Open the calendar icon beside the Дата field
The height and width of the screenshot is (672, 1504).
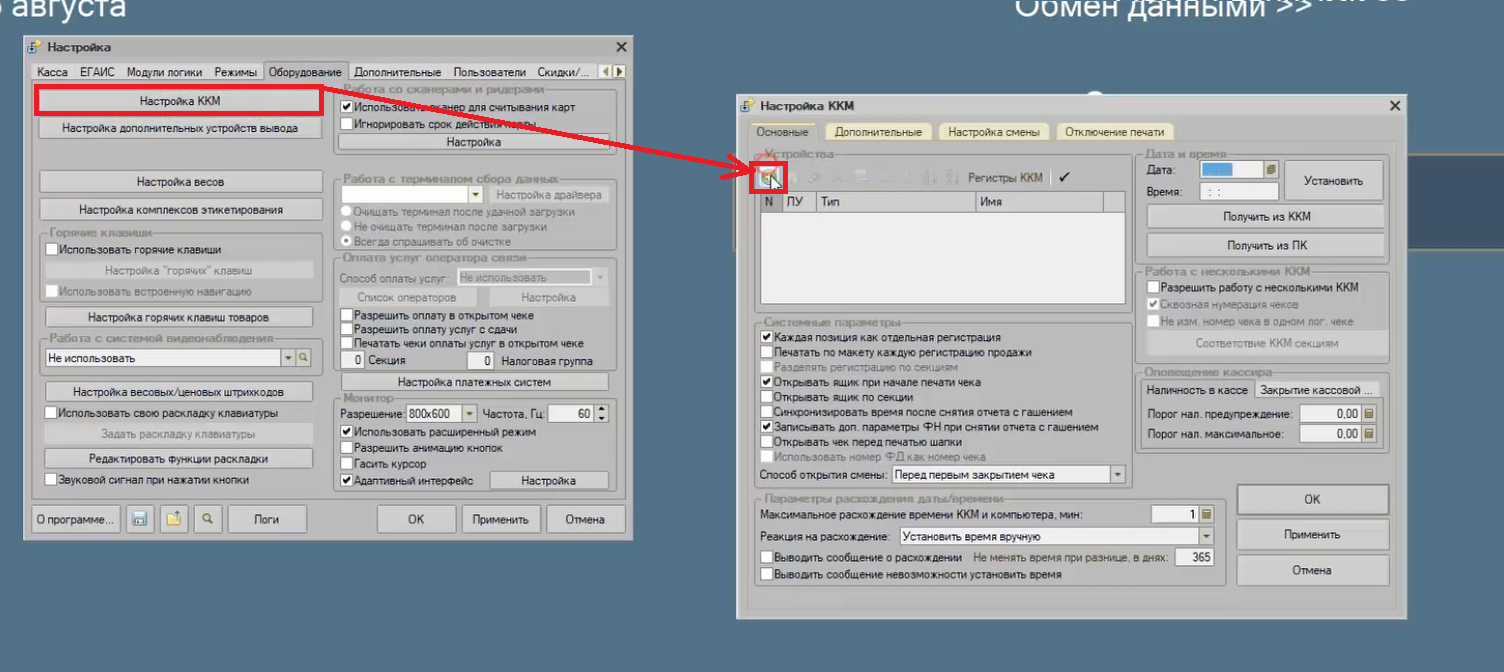pyautogui.click(x=1271, y=170)
